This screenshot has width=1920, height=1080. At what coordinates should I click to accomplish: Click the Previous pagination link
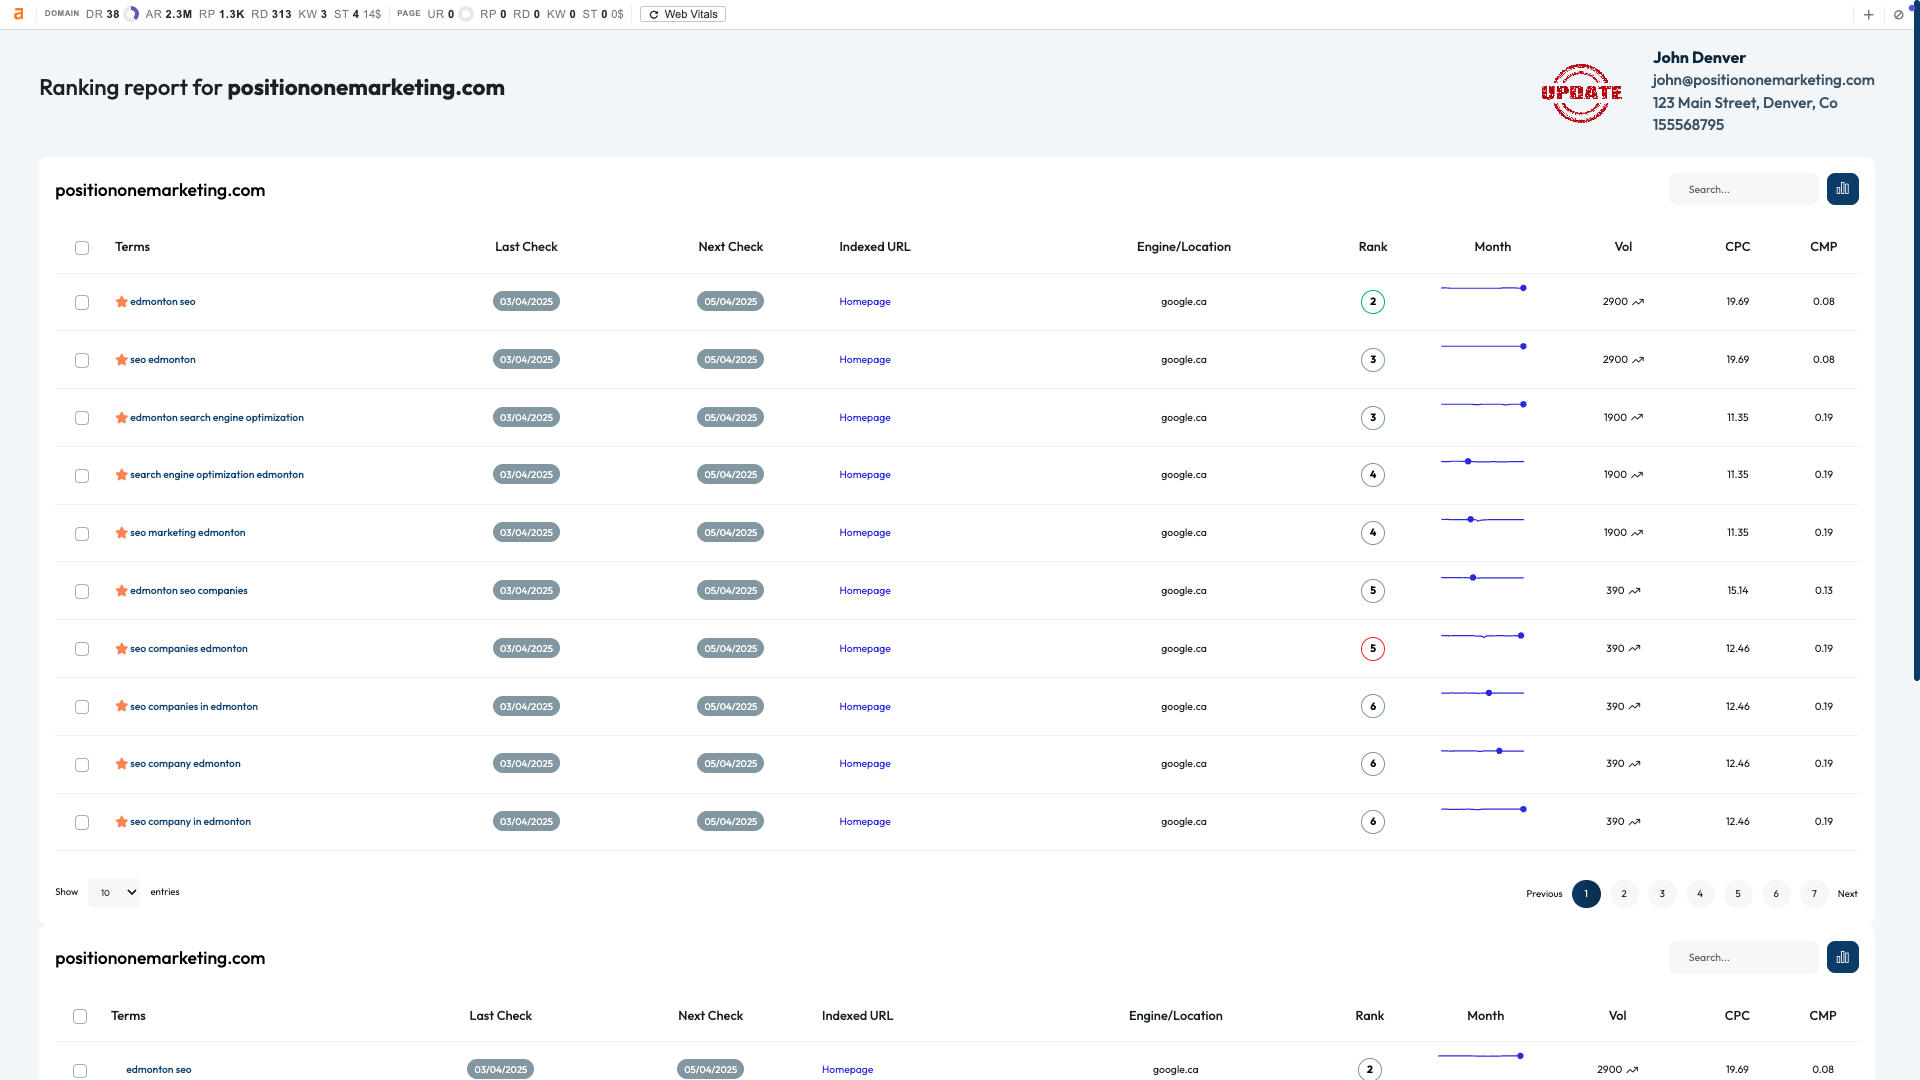[x=1544, y=894]
